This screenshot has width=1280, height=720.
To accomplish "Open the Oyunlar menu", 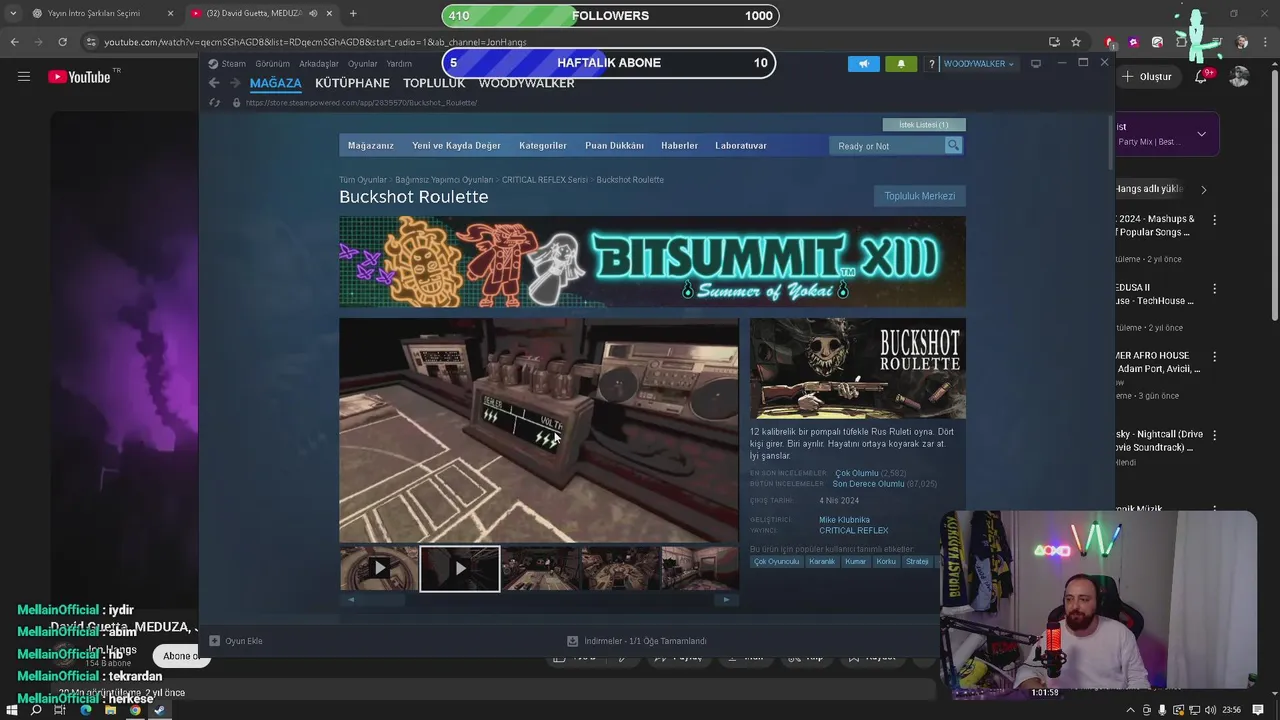I will coord(363,64).
